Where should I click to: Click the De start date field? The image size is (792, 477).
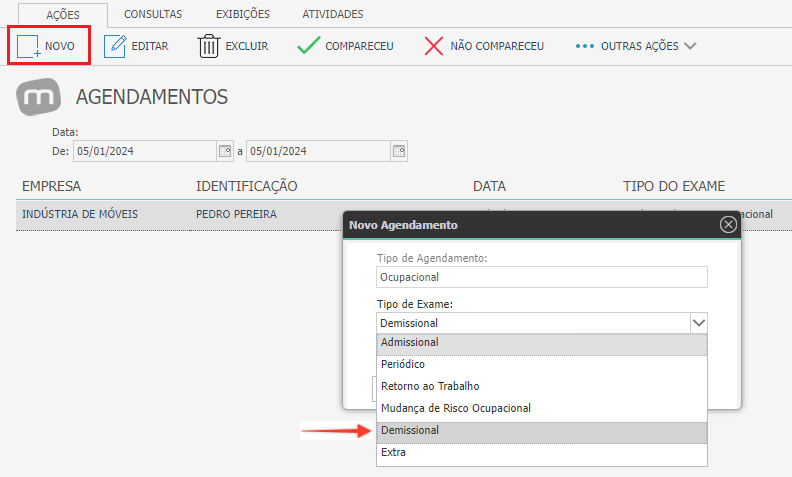[145, 151]
